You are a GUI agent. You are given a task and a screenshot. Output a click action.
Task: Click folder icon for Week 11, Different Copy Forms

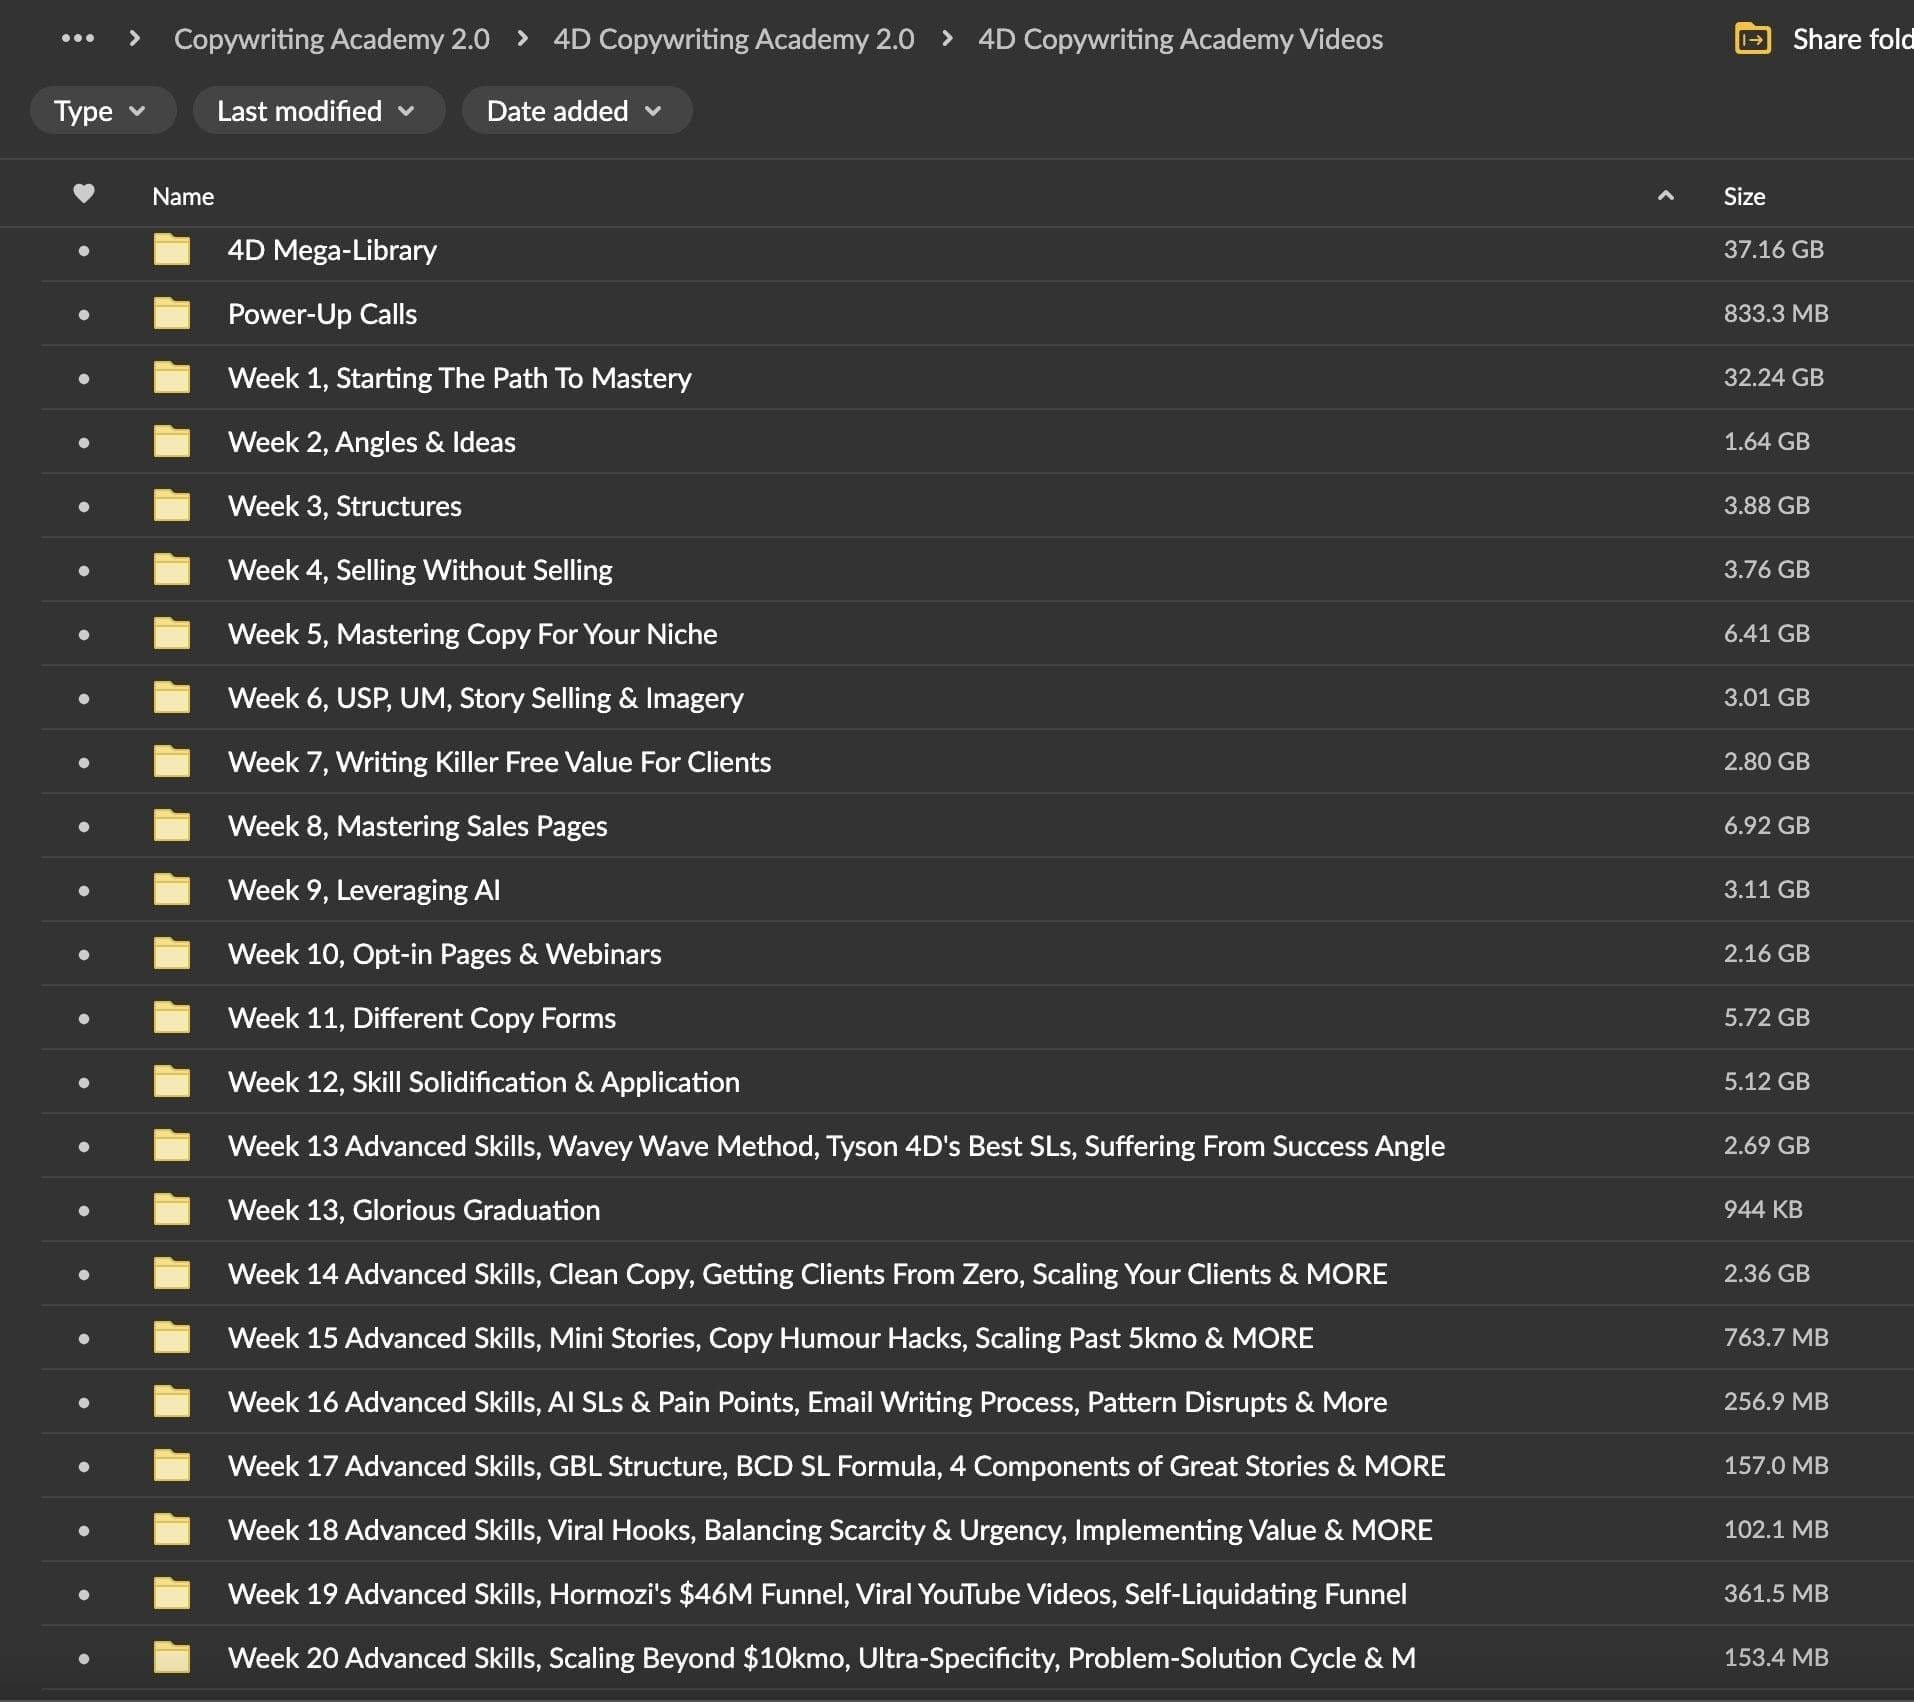point(172,1017)
